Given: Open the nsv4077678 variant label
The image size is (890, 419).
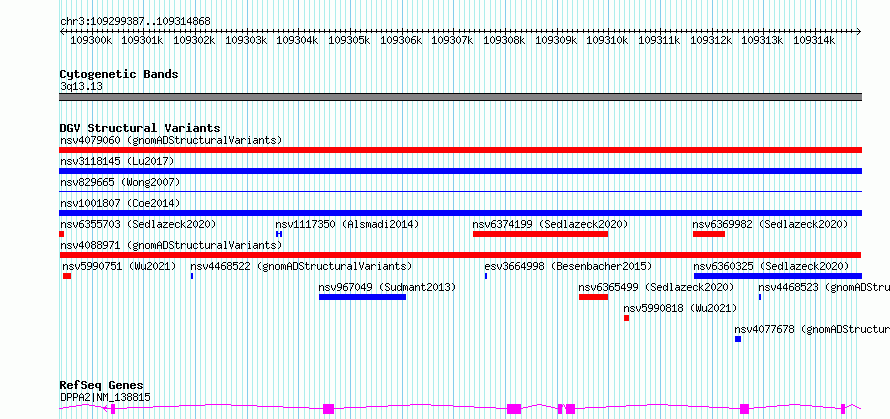Looking at the screenshot, I should pyautogui.click(x=812, y=329).
